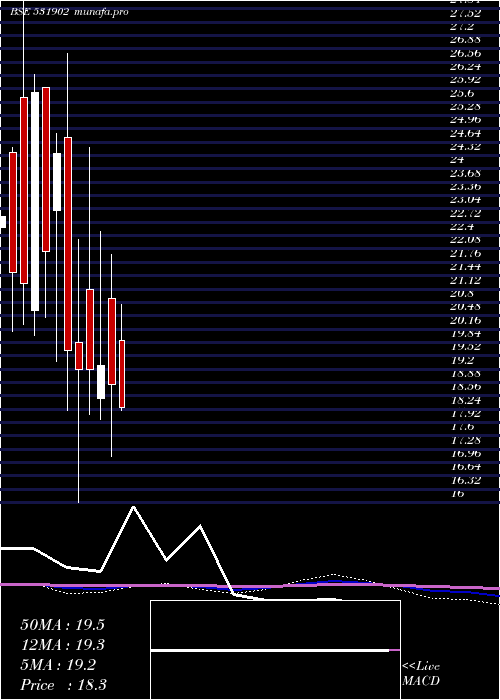Viewport: 500px width, 700px height.
Task: Click the 22.08 price axis label
Action: point(466,240)
